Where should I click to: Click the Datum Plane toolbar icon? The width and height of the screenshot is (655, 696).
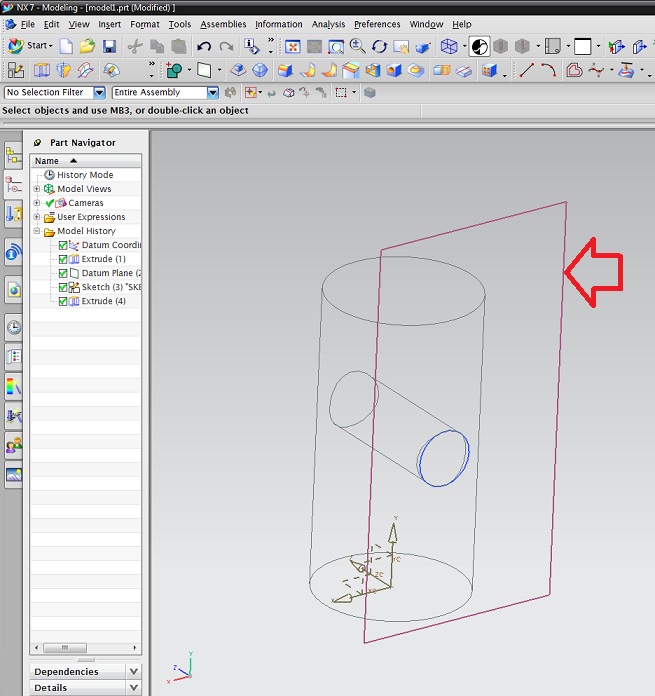tap(204, 70)
